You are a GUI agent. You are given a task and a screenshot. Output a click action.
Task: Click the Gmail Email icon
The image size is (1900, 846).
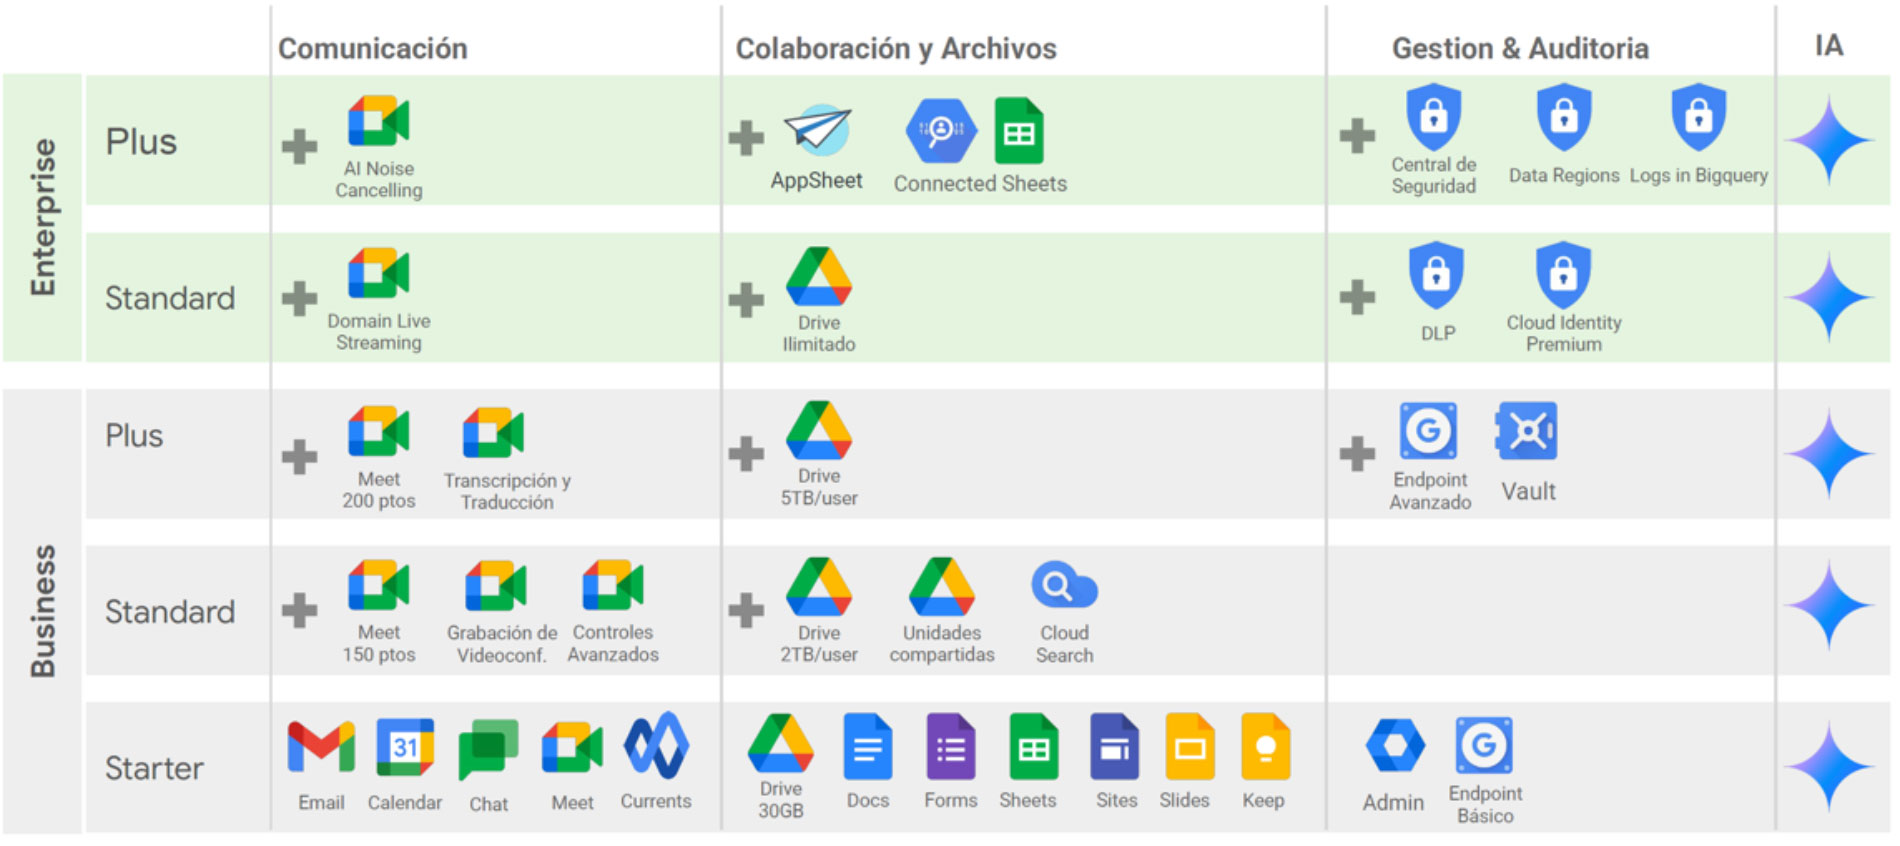(321, 748)
